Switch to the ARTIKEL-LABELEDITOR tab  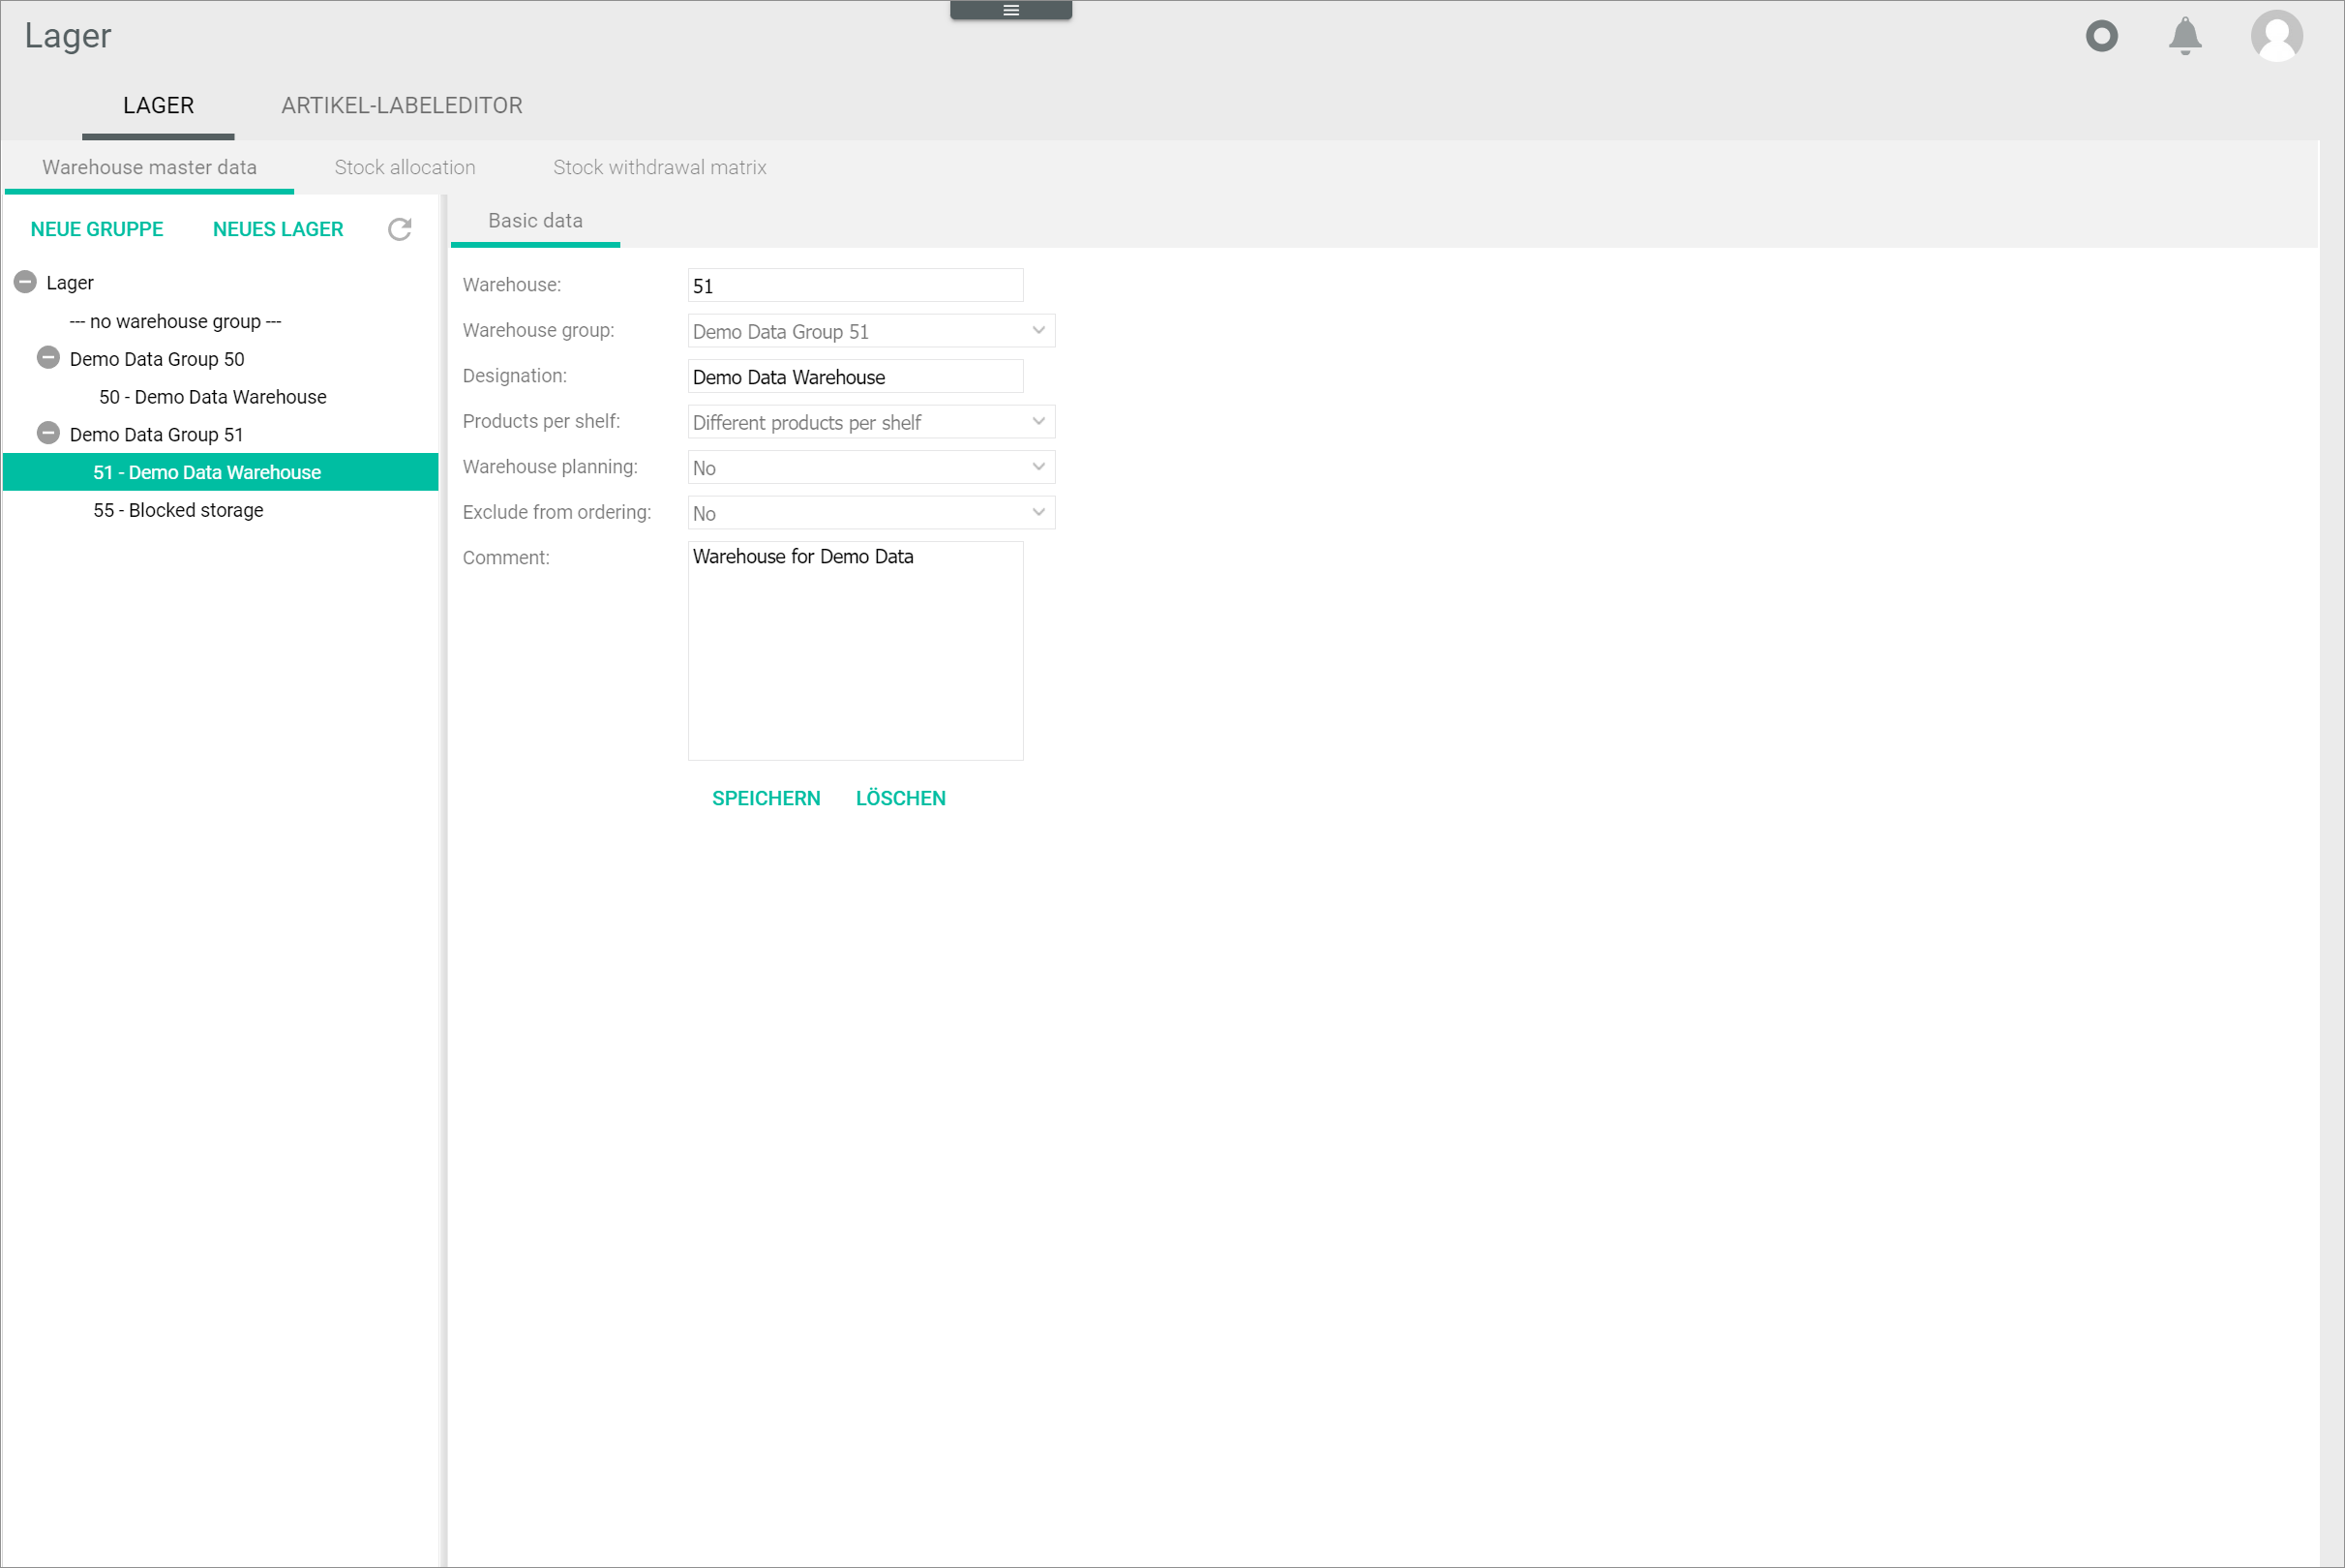click(401, 105)
